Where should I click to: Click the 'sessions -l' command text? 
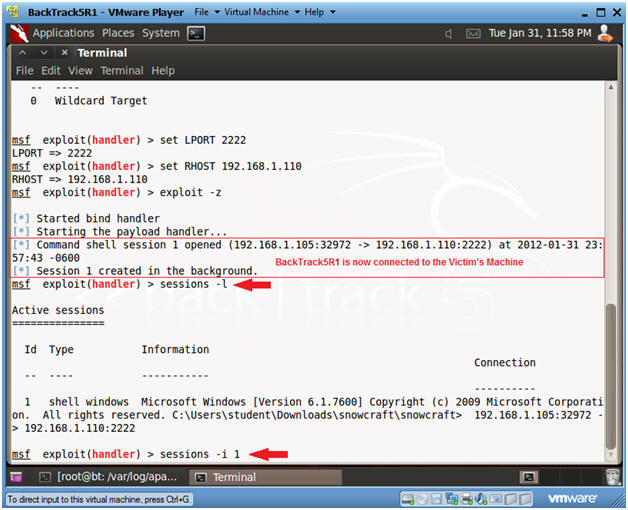(x=193, y=284)
